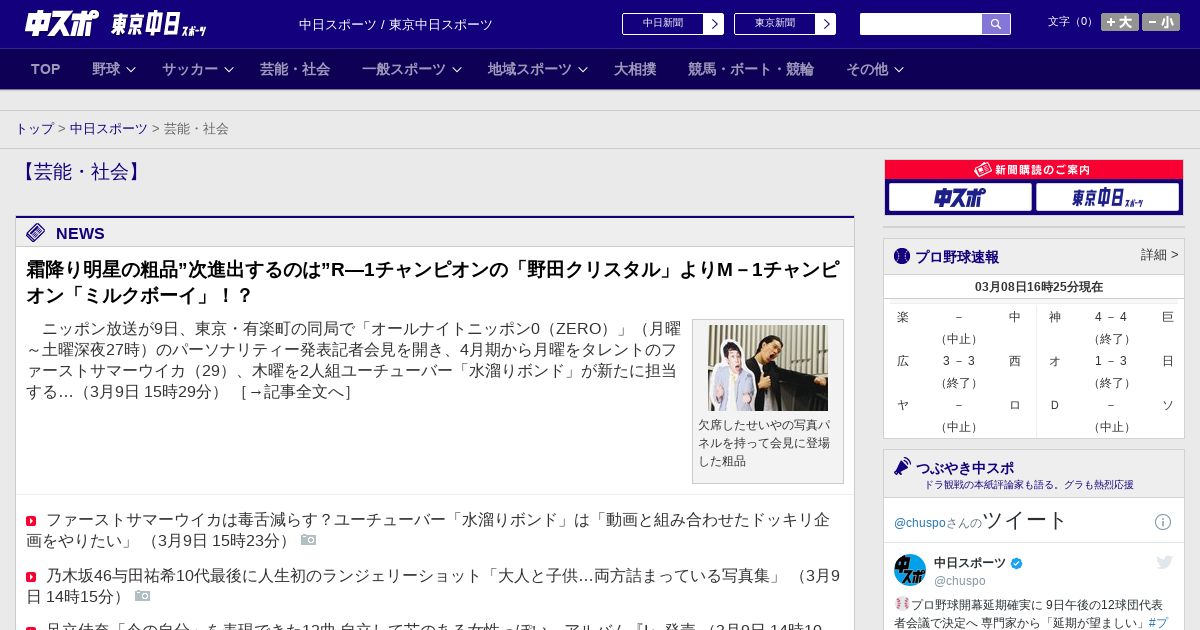The width and height of the screenshot is (1200, 630).
Task: Click the search magnifier button
Action: (996, 24)
